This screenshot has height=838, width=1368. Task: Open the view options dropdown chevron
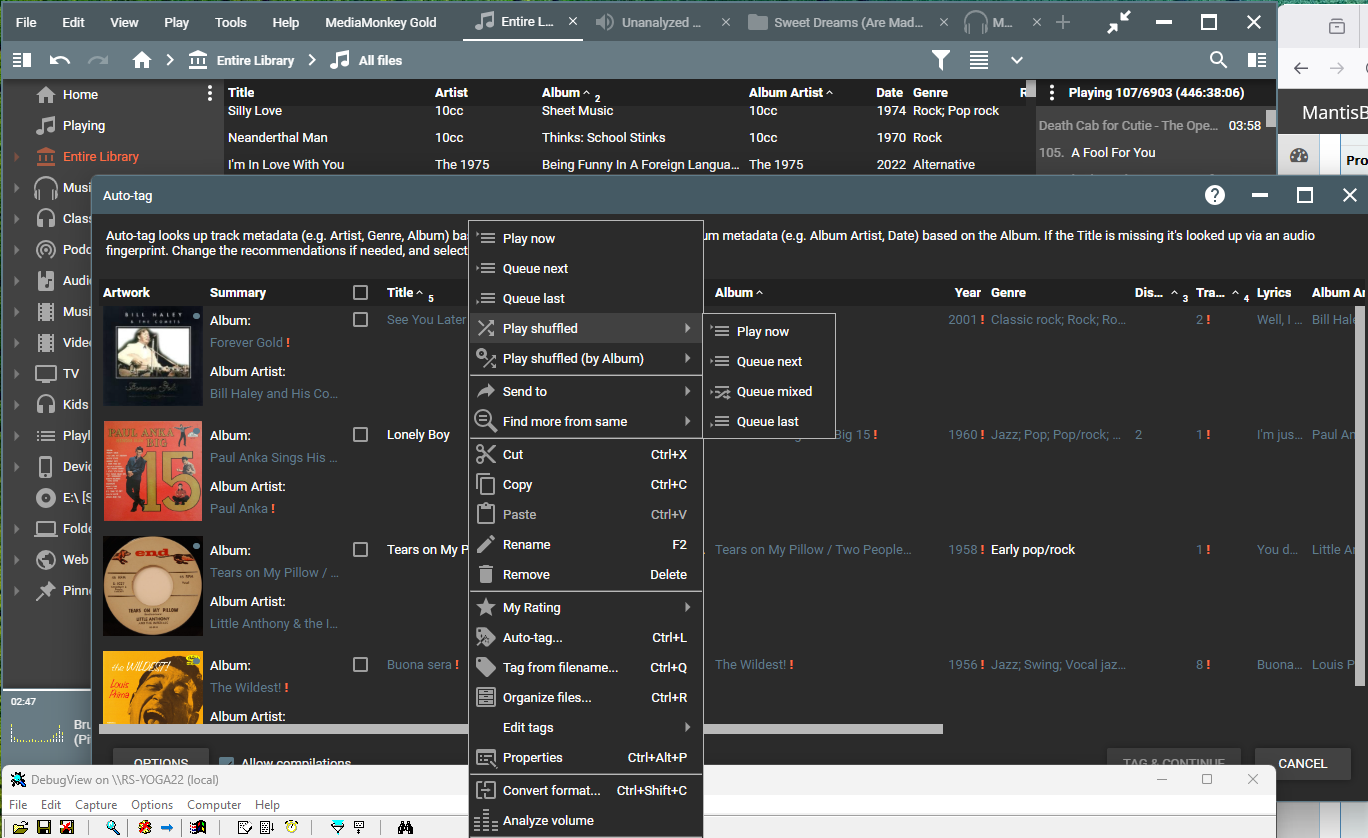[x=1017, y=60]
